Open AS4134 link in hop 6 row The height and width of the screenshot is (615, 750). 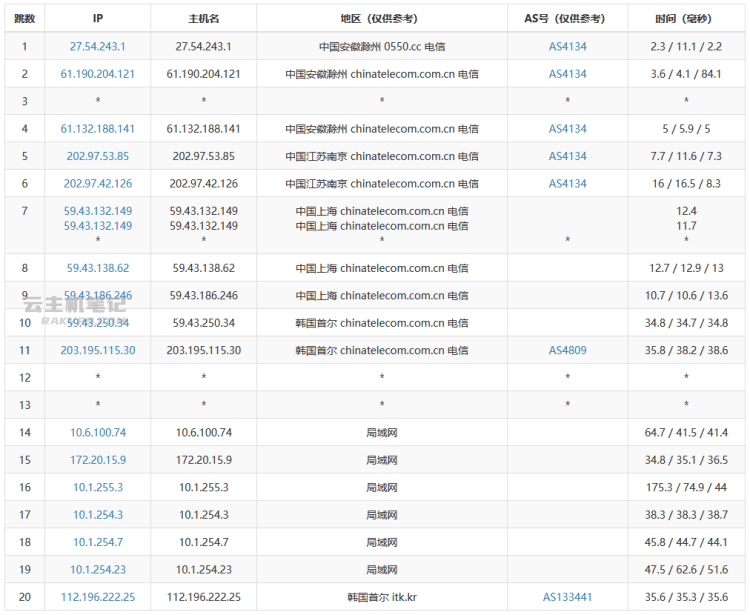[567, 184]
